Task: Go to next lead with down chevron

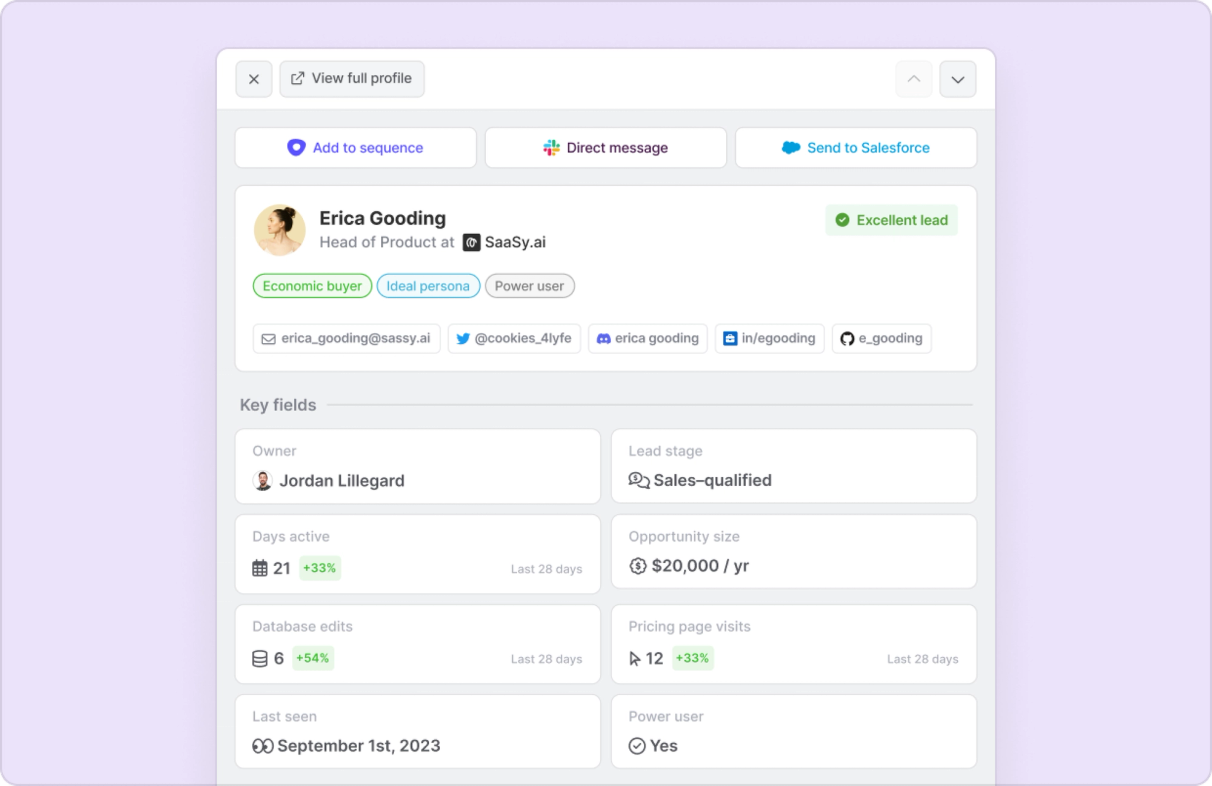Action: pyautogui.click(x=958, y=79)
